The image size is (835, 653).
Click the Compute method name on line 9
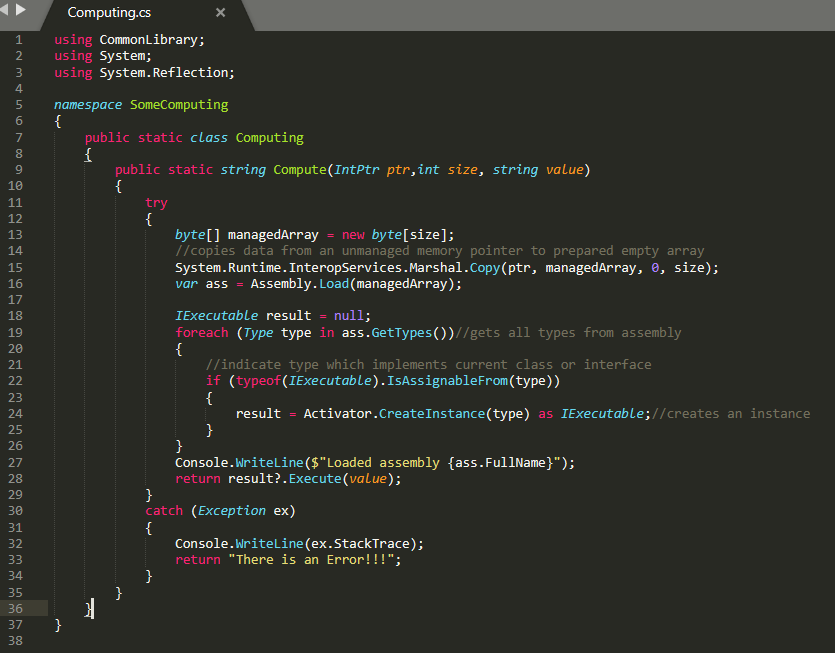click(x=300, y=170)
